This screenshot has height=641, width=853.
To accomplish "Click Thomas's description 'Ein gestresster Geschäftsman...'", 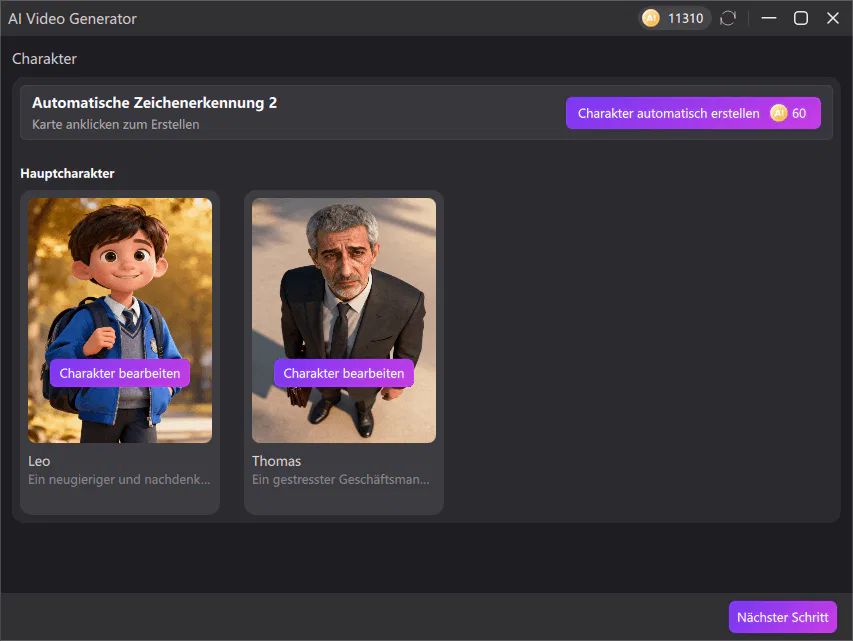I will pos(341,480).
